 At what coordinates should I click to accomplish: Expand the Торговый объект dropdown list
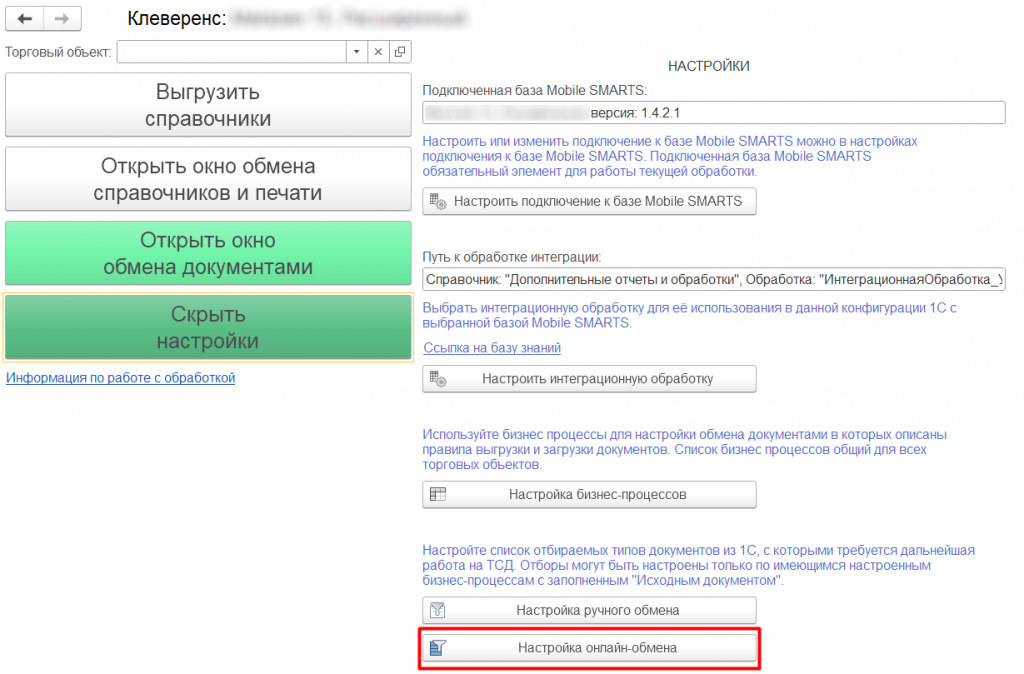pyautogui.click(x=357, y=52)
